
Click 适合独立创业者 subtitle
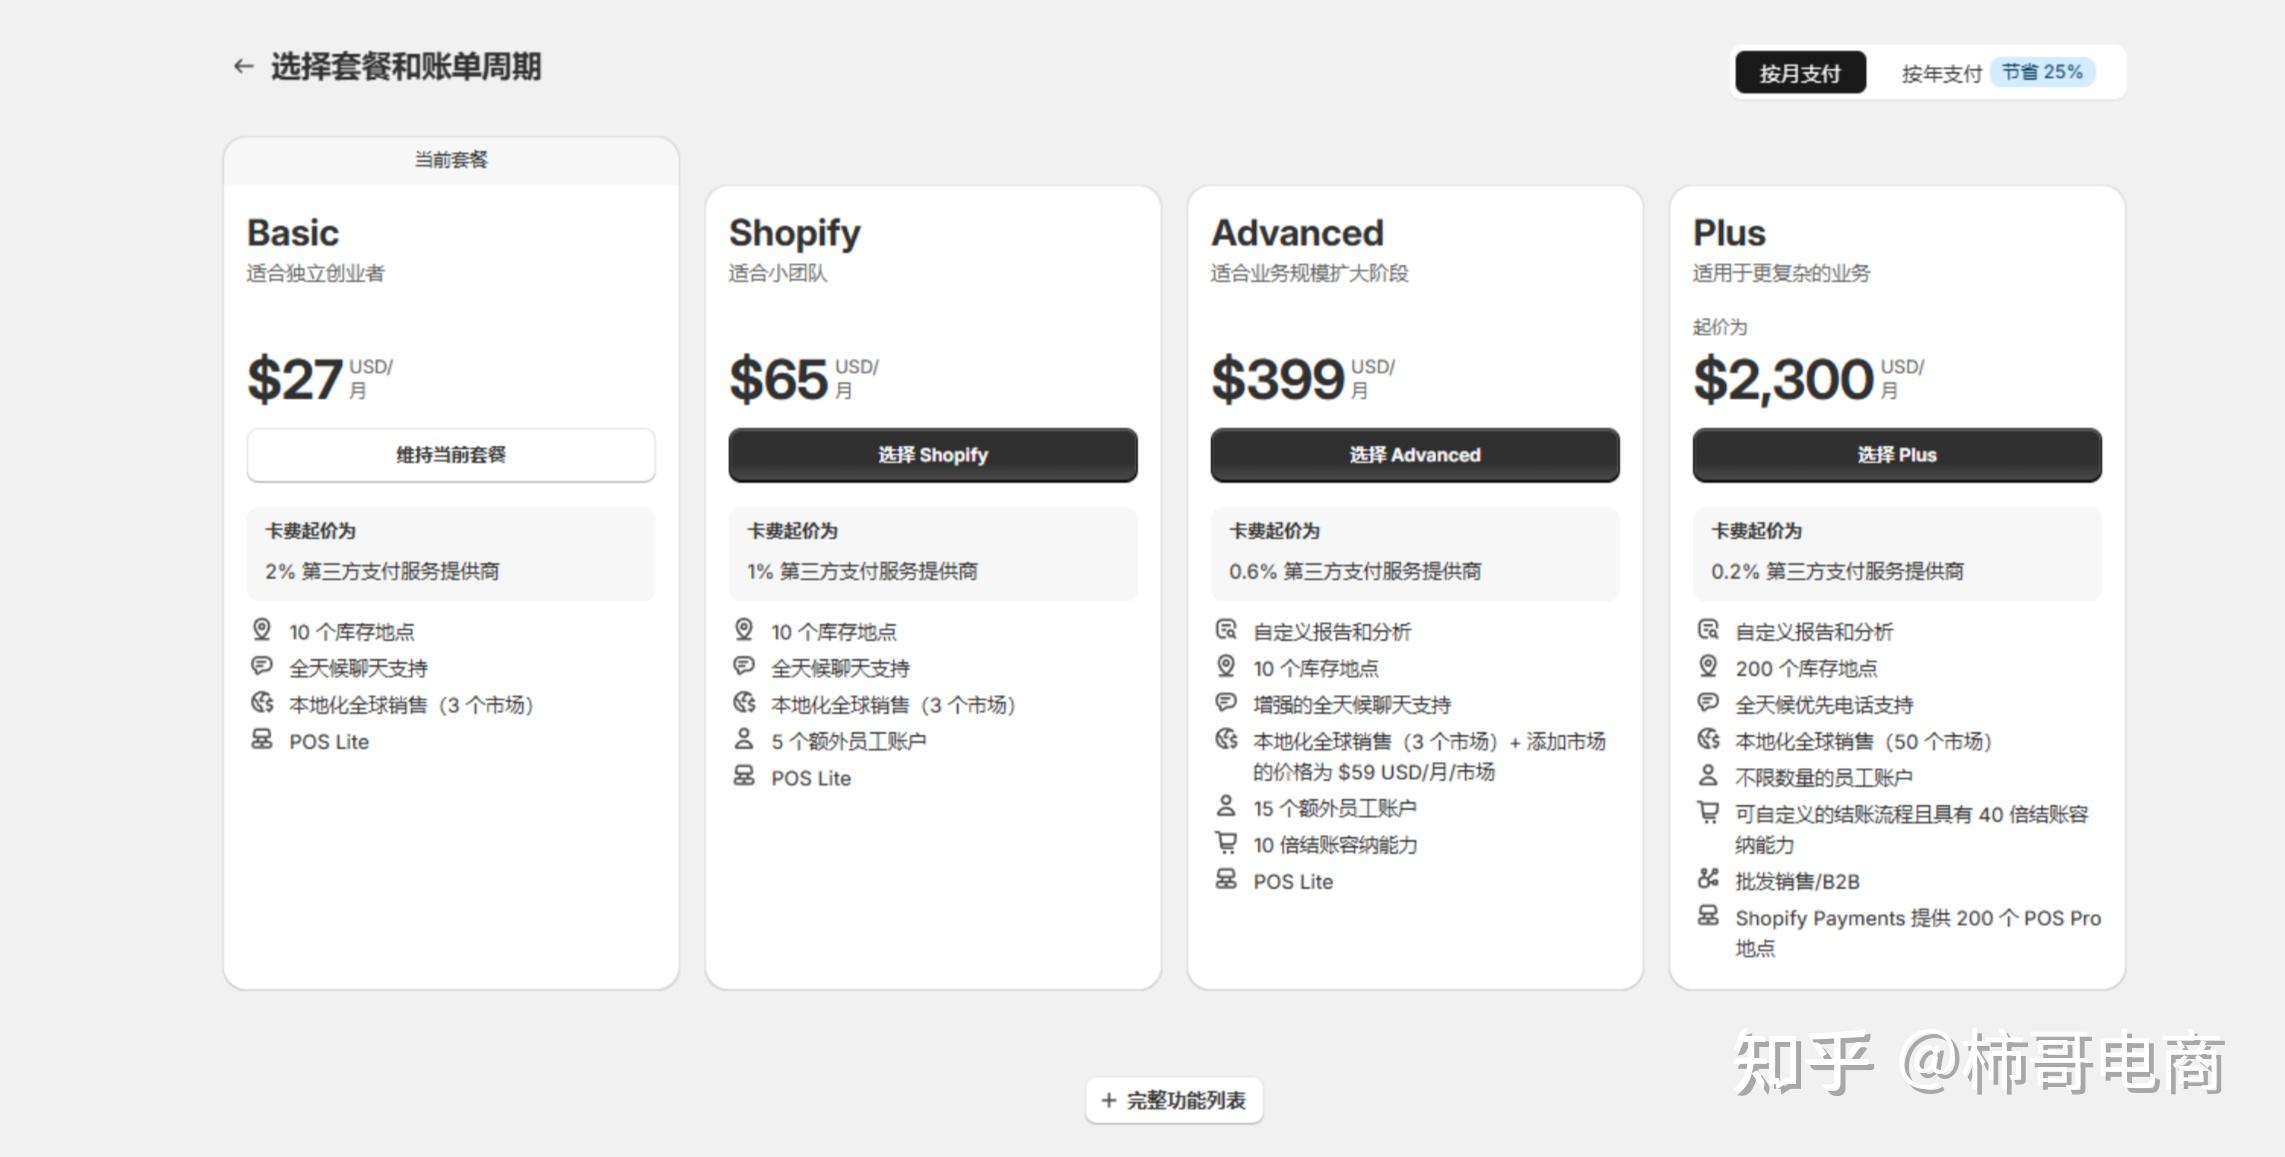coord(315,274)
